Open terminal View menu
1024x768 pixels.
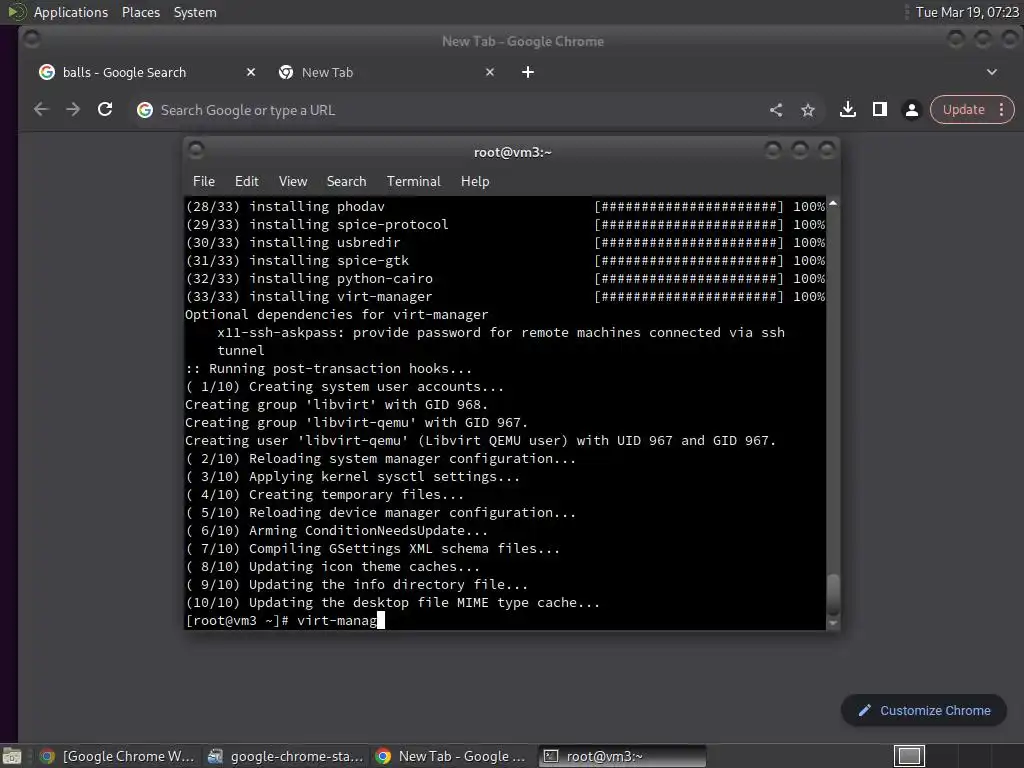[293, 182]
